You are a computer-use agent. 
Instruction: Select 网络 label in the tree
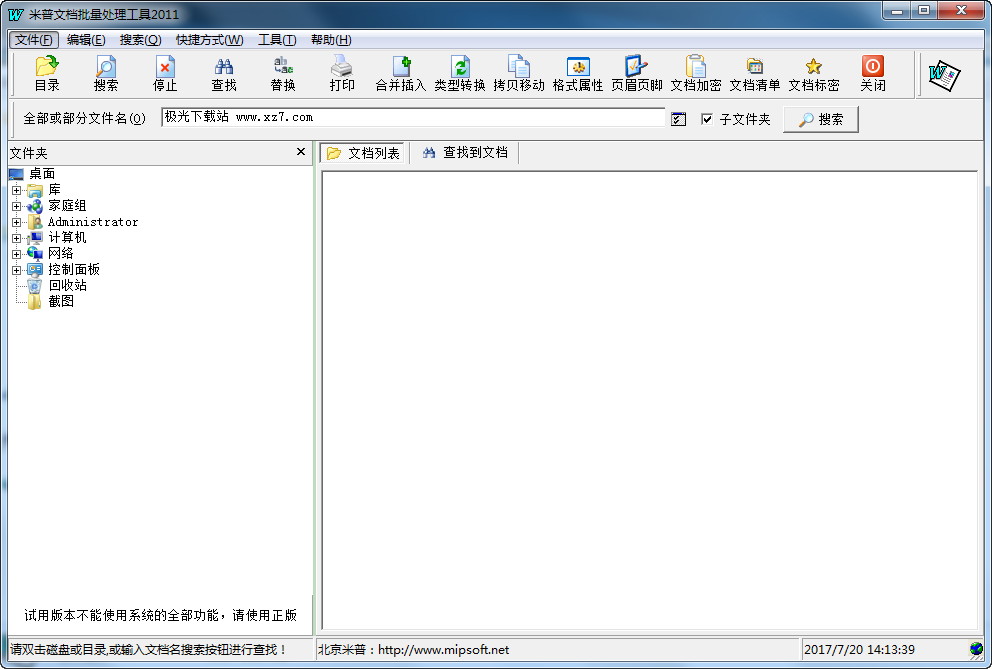(x=61, y=253)
